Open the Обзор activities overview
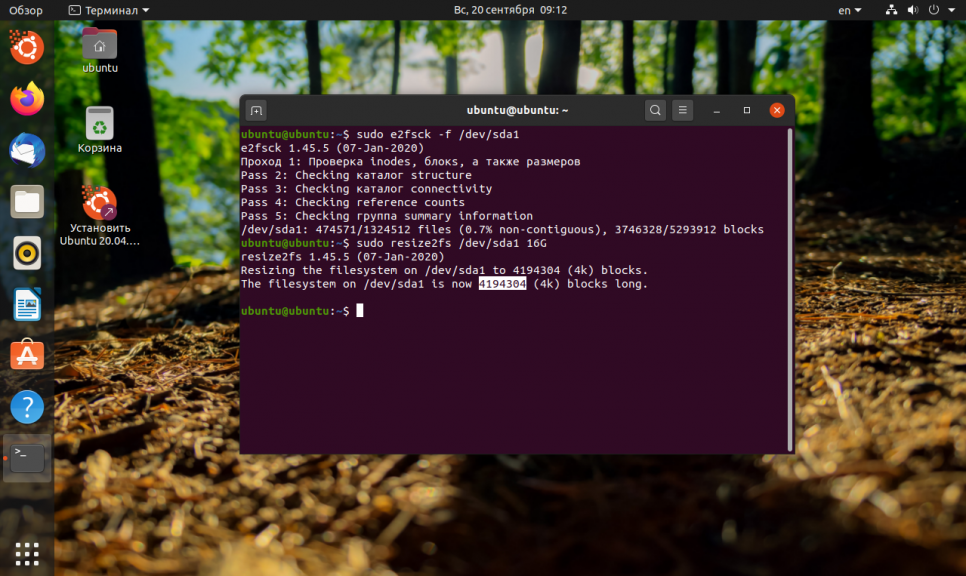 [x=26, y=10]
